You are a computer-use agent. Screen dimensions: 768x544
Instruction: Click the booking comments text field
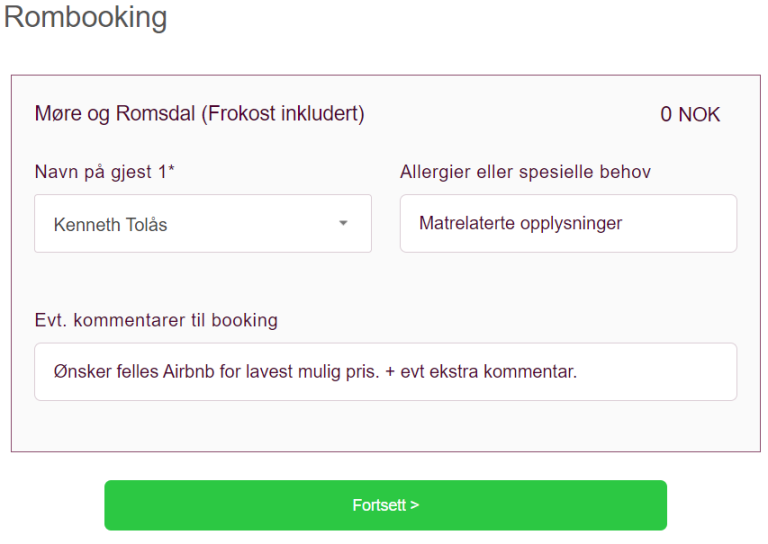coord(385,372)
